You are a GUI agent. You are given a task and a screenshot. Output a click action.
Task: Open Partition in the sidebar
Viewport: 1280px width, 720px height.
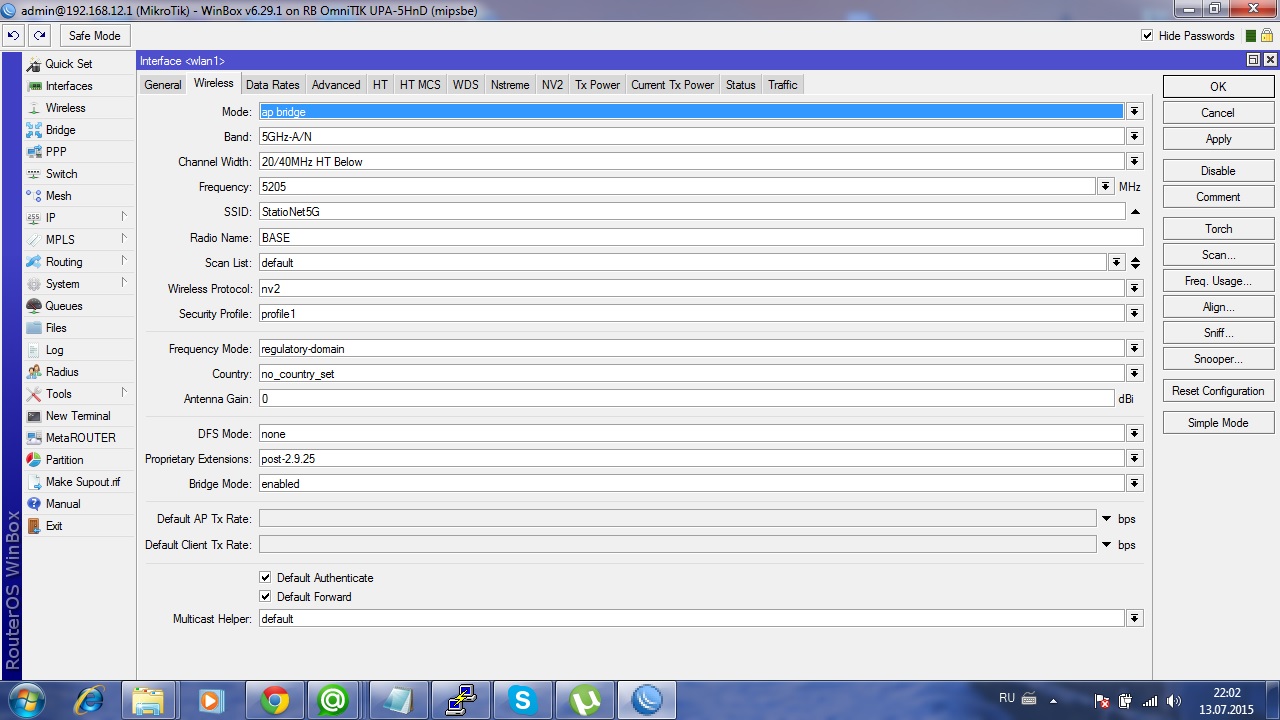click(64, 460)
